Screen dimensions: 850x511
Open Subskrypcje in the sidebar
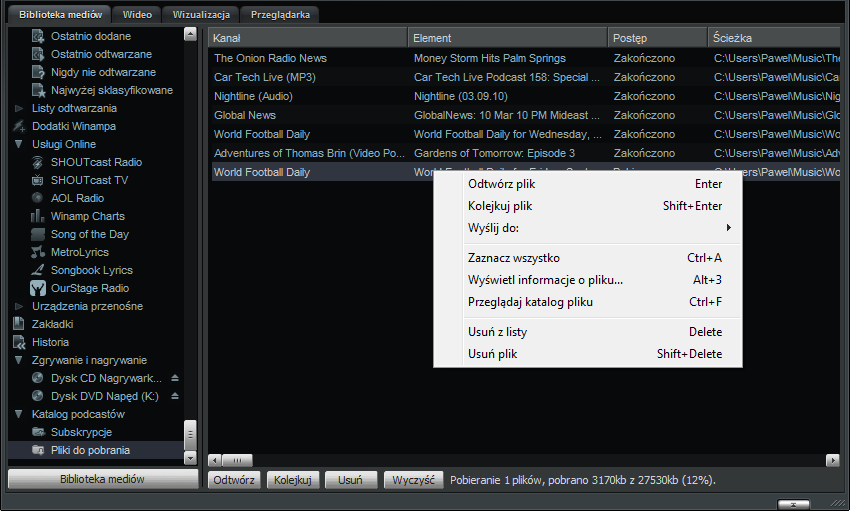81,432
